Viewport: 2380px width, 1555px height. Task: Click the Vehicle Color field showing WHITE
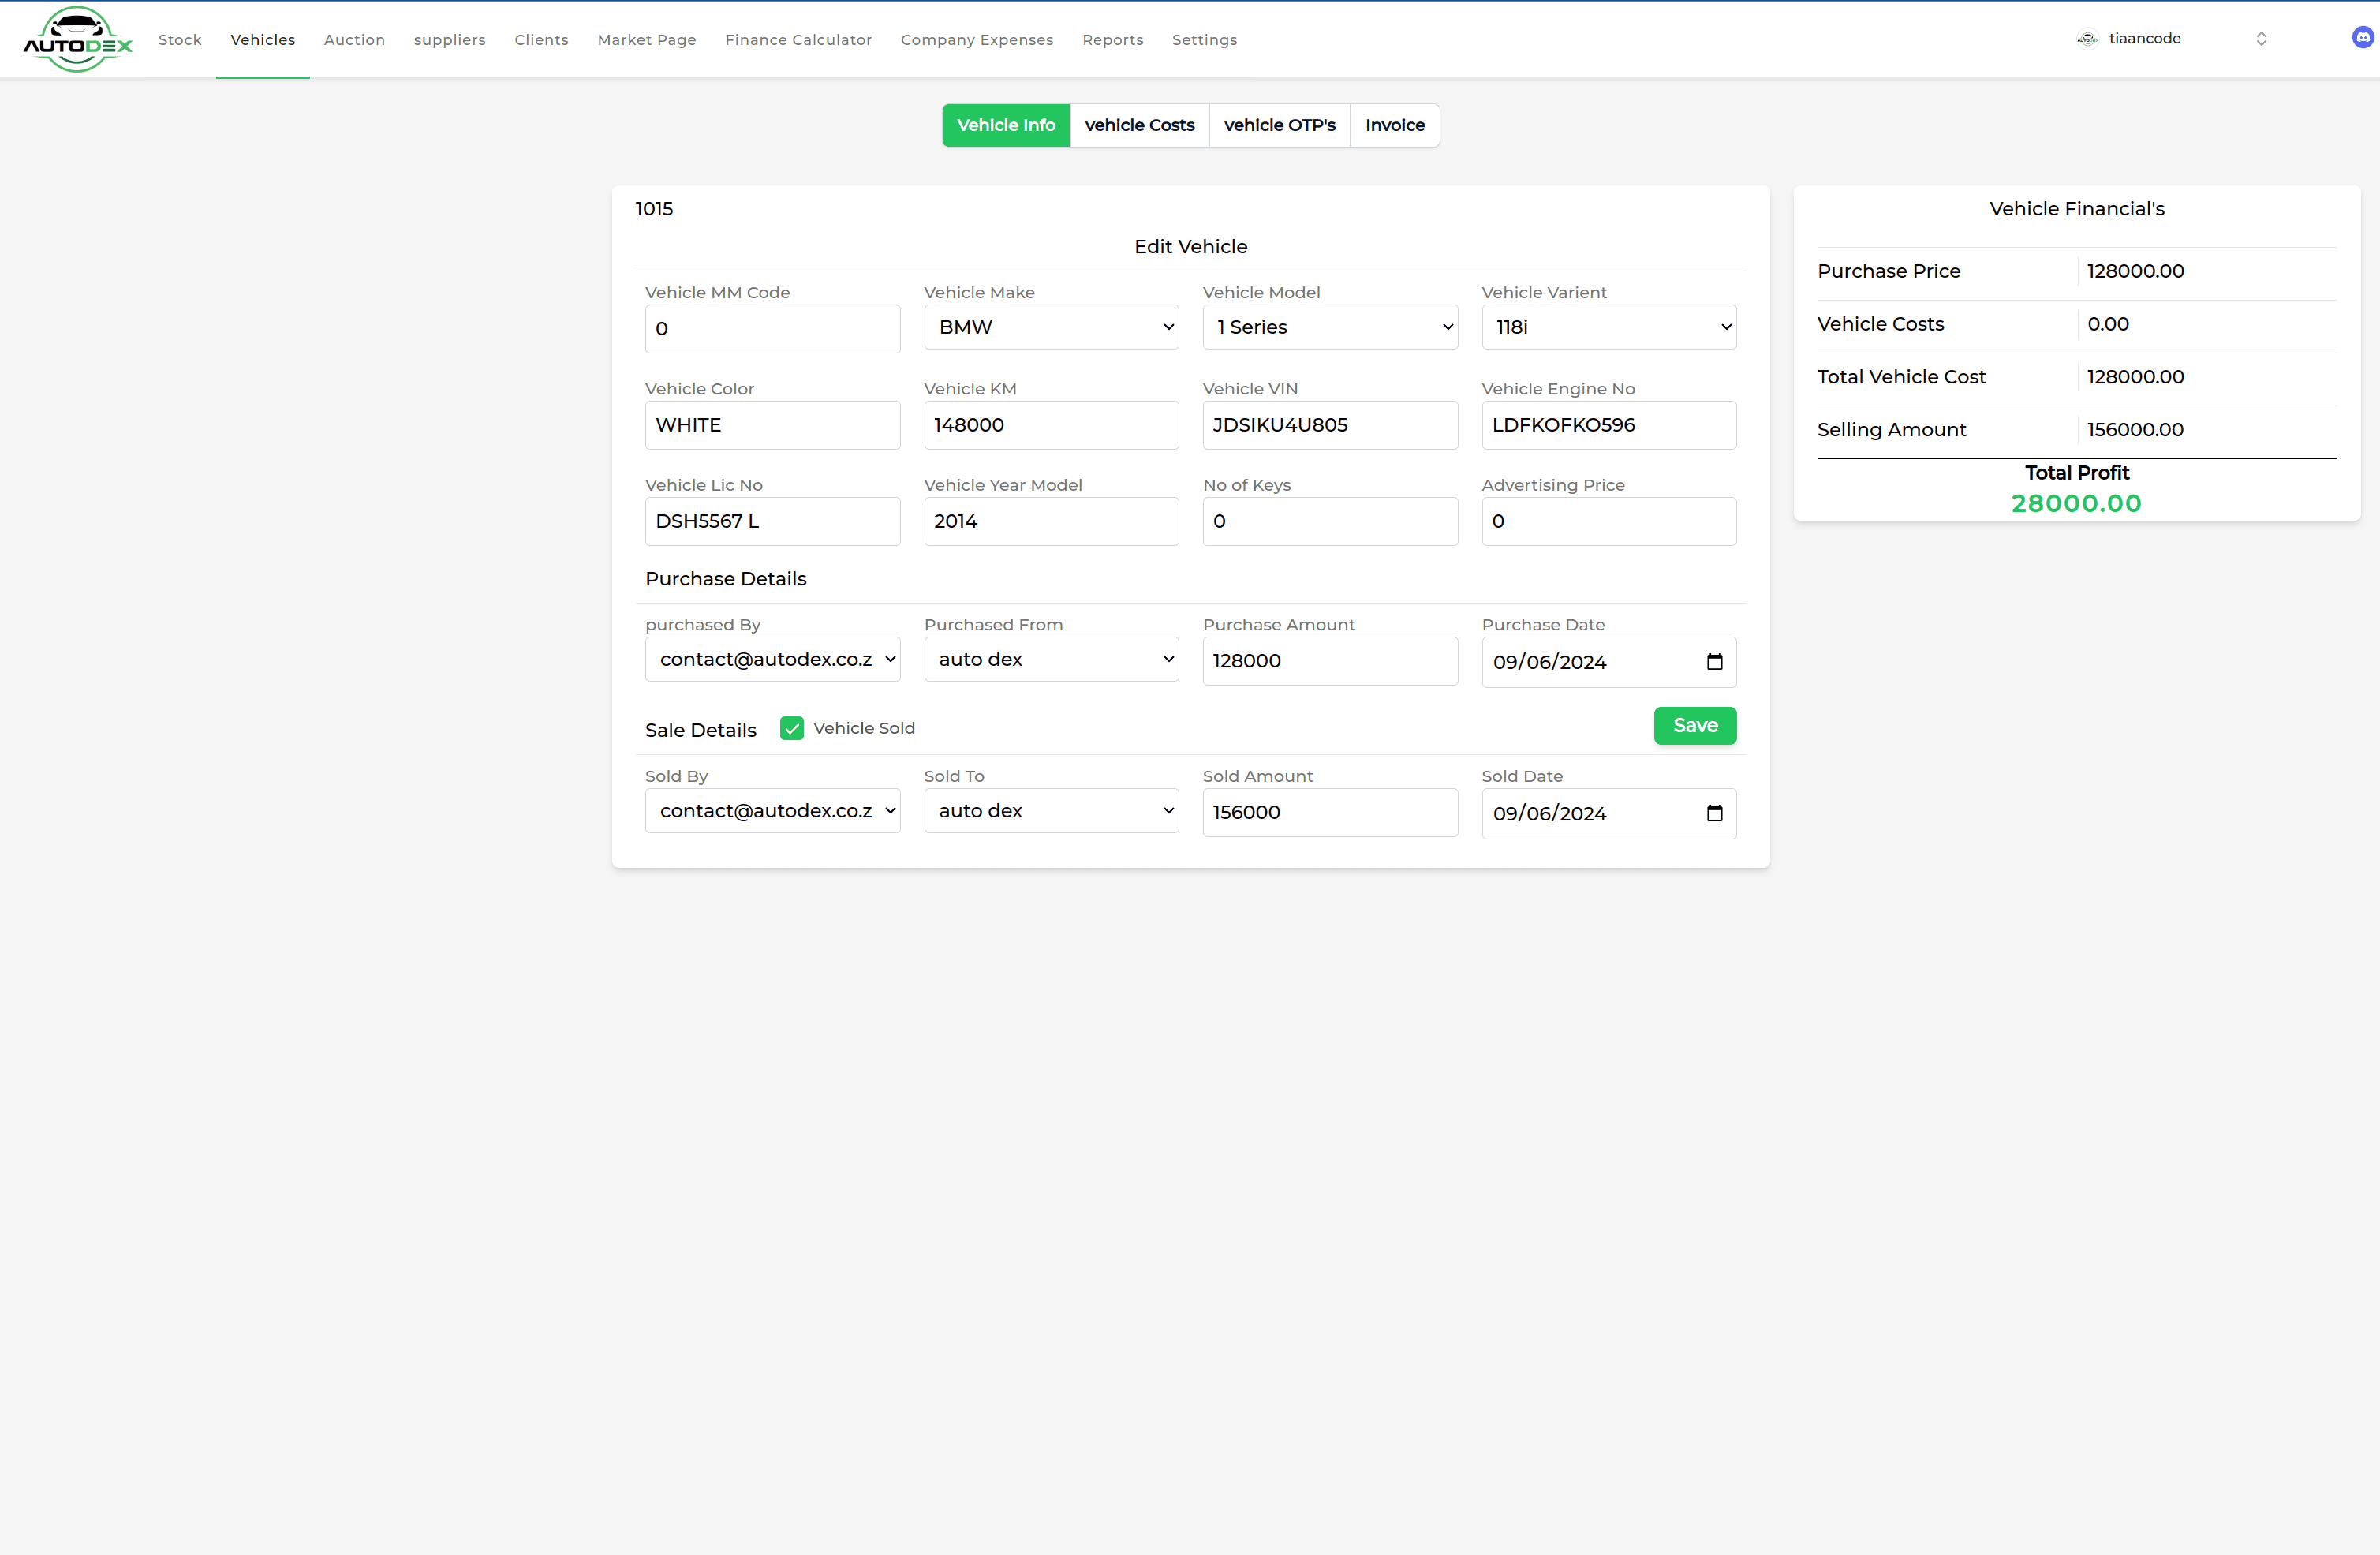(x=772, y=425)
